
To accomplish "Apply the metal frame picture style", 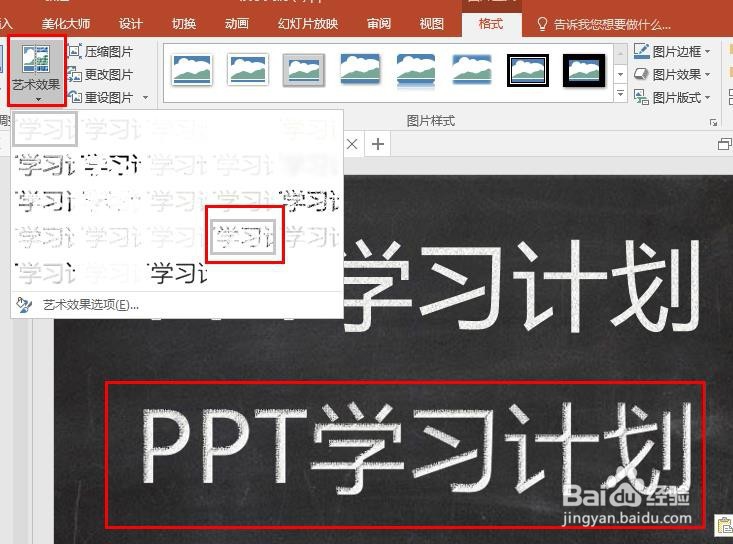I will (x=304, y=70).
